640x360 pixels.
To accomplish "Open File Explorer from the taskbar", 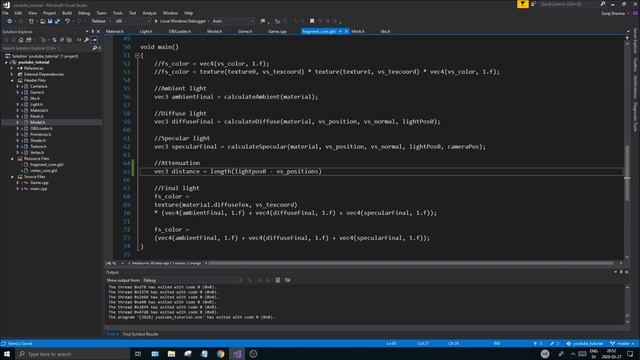I will (x=171, y=354).
